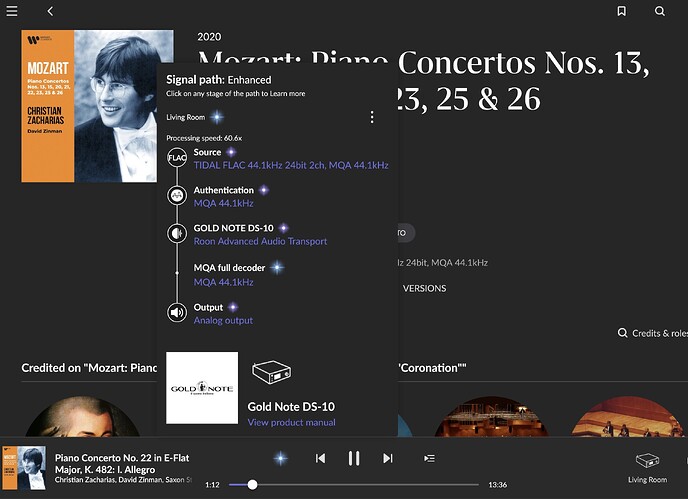The image size is (688, 499).
Task: Open signal path star in playback bar
Action: click(x=280, y=459)
